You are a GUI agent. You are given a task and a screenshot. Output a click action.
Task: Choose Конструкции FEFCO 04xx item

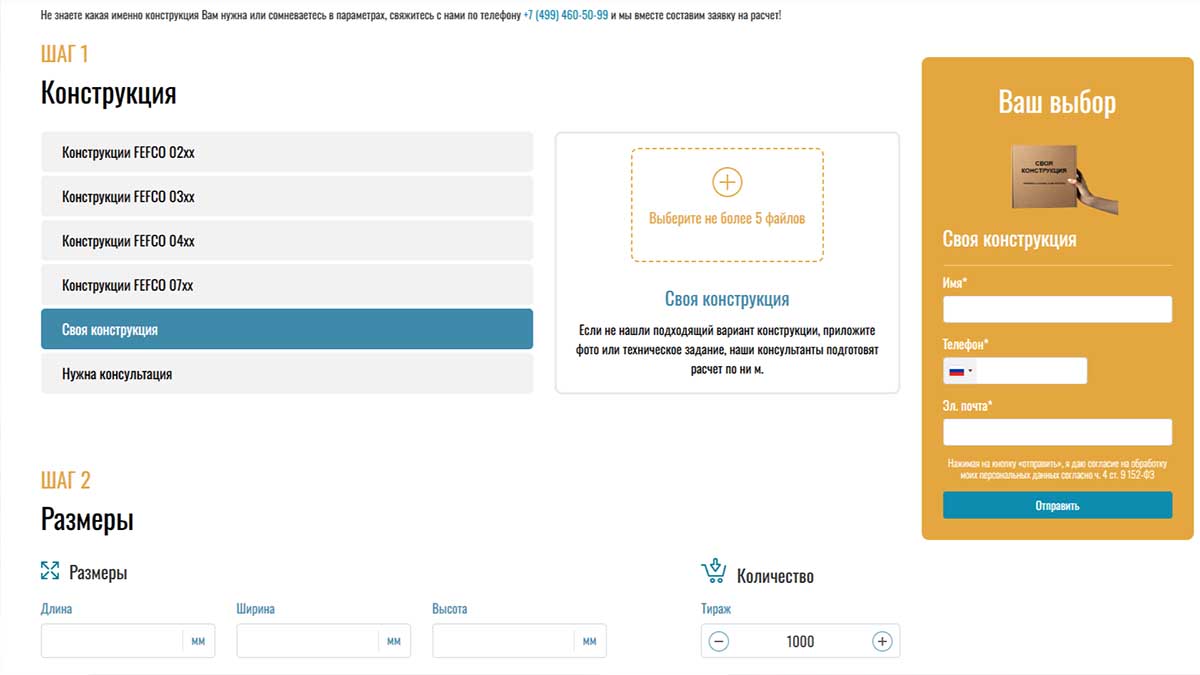(x=286, y=241)
